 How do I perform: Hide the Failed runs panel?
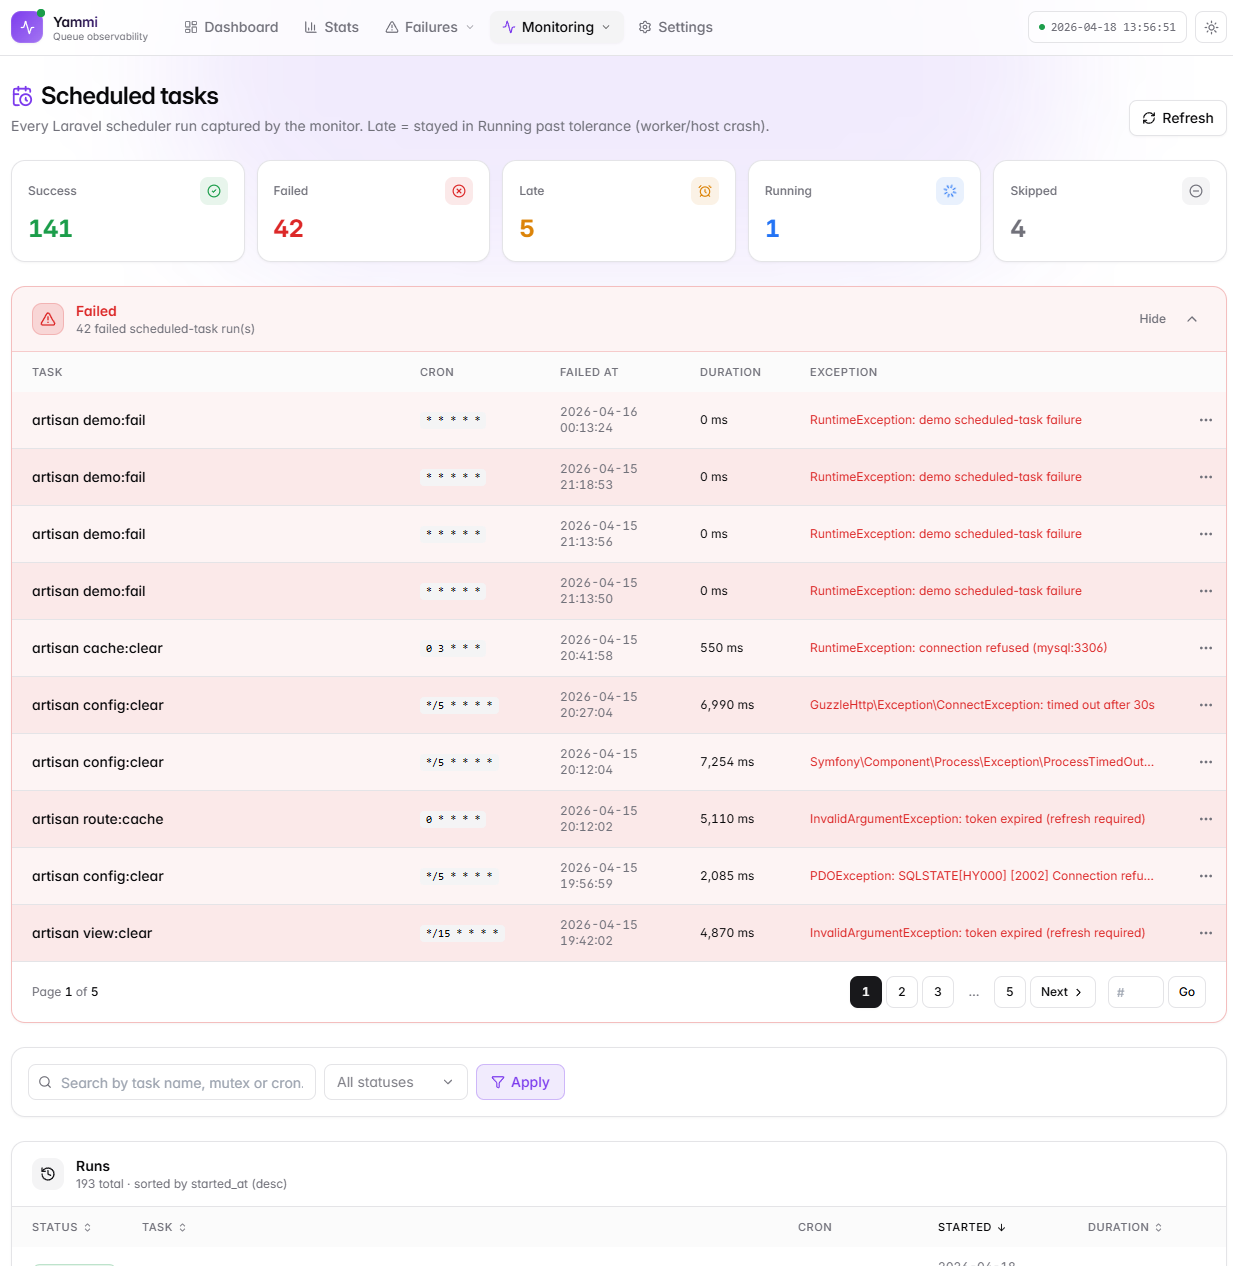click(x=1153, y=319)
